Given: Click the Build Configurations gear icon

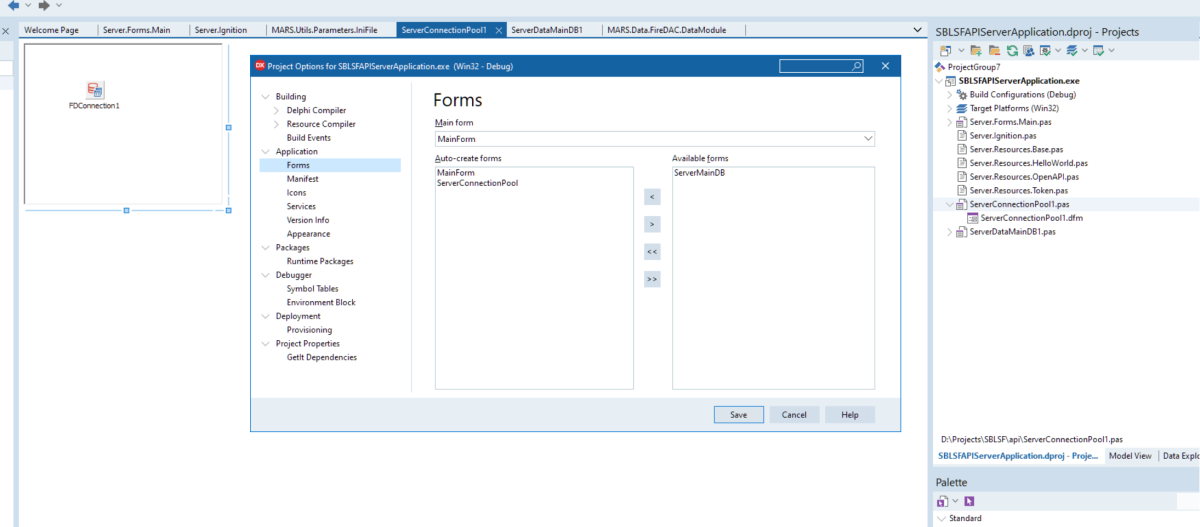Looking at the screenshot, I should click(x=962, y=94).
